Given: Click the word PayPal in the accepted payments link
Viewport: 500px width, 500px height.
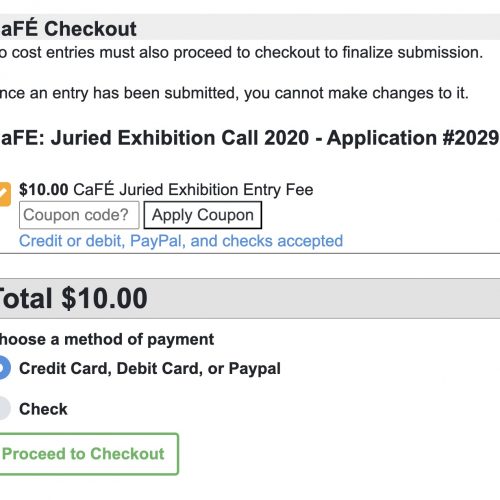Looking at the screenshot, I should 158,241.
